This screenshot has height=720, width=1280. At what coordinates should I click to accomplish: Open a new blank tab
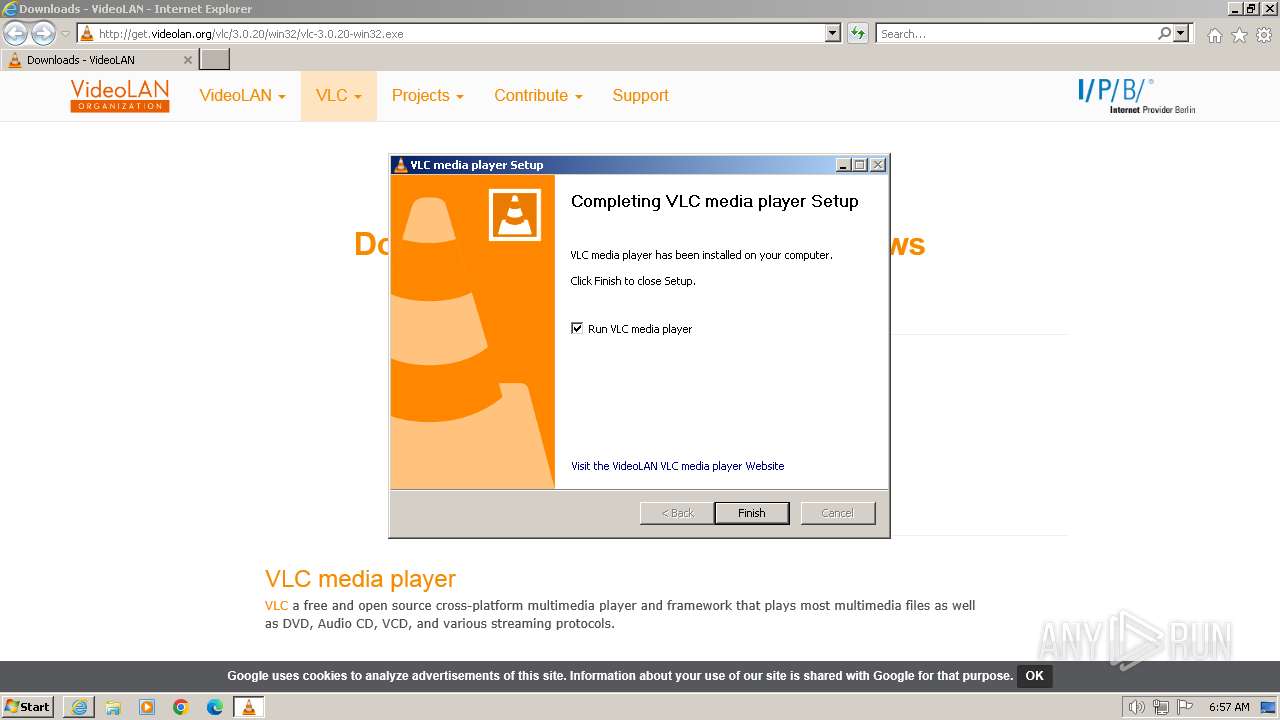(215, 60)
